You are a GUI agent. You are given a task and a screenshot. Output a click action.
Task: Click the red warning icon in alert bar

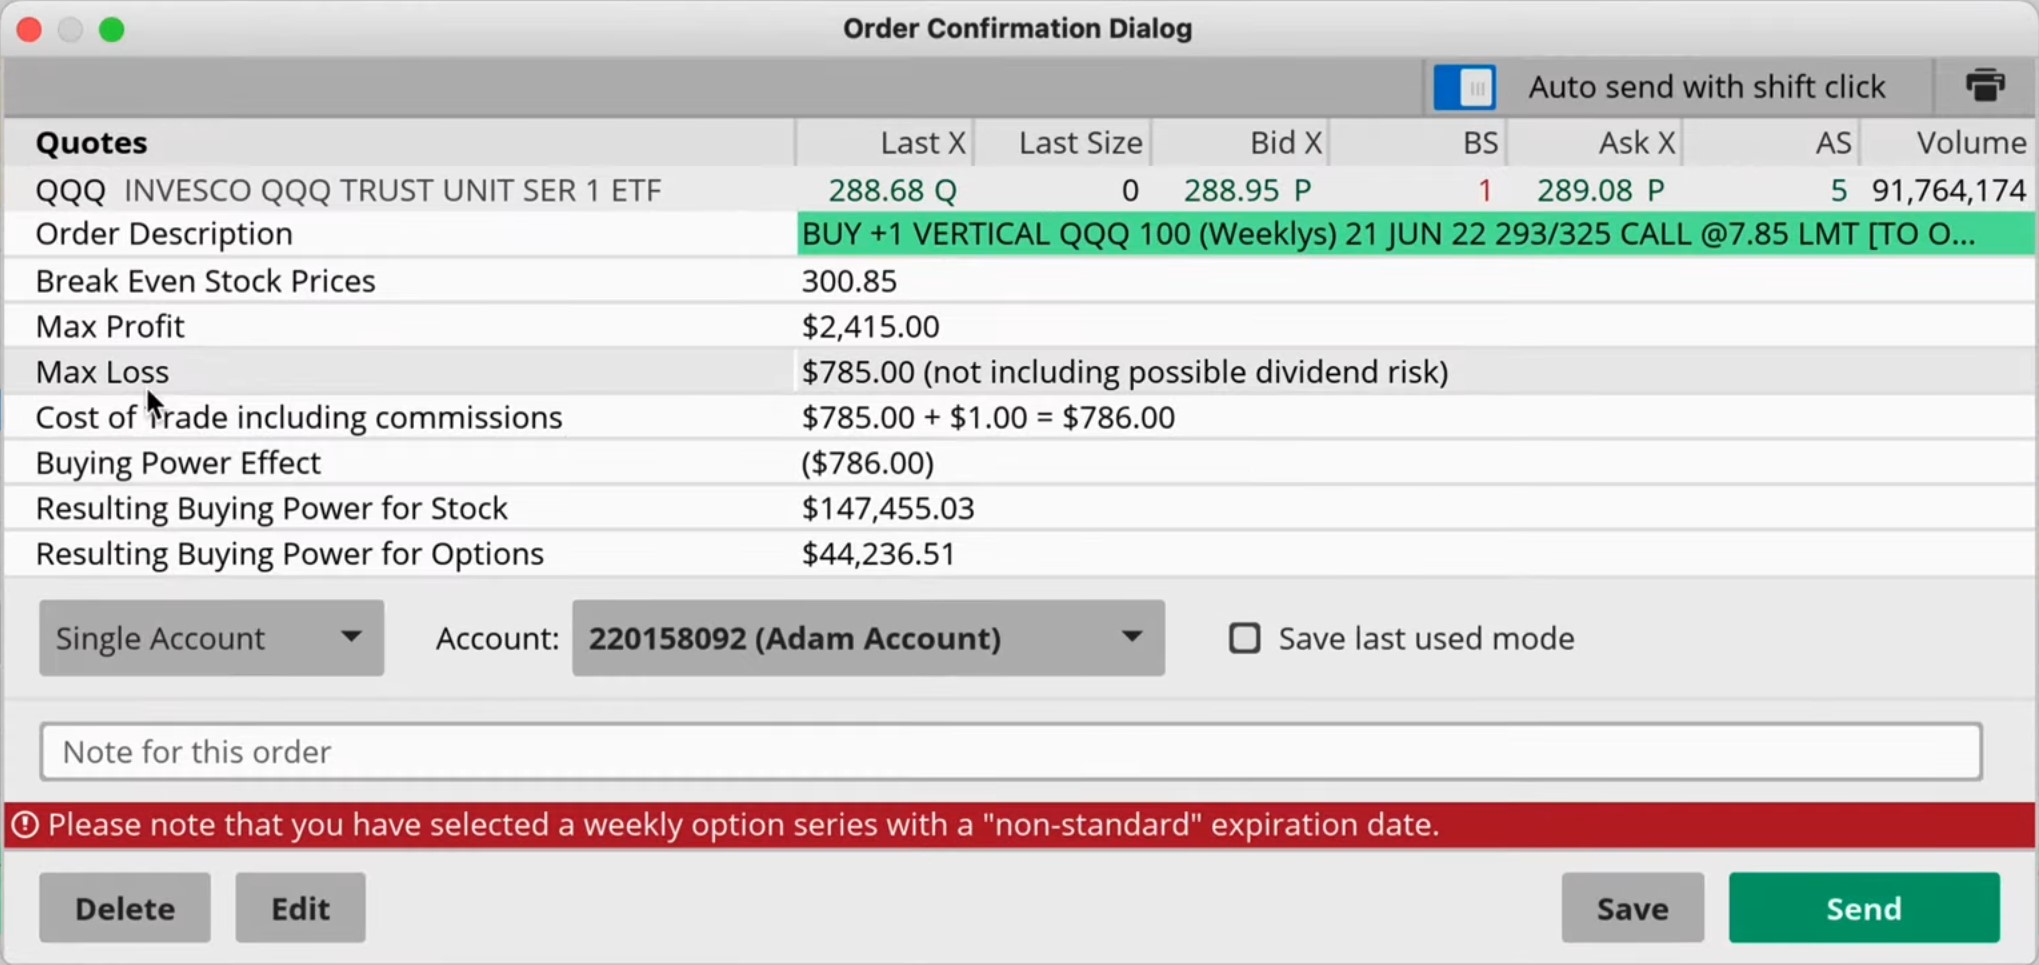[24, 825]
